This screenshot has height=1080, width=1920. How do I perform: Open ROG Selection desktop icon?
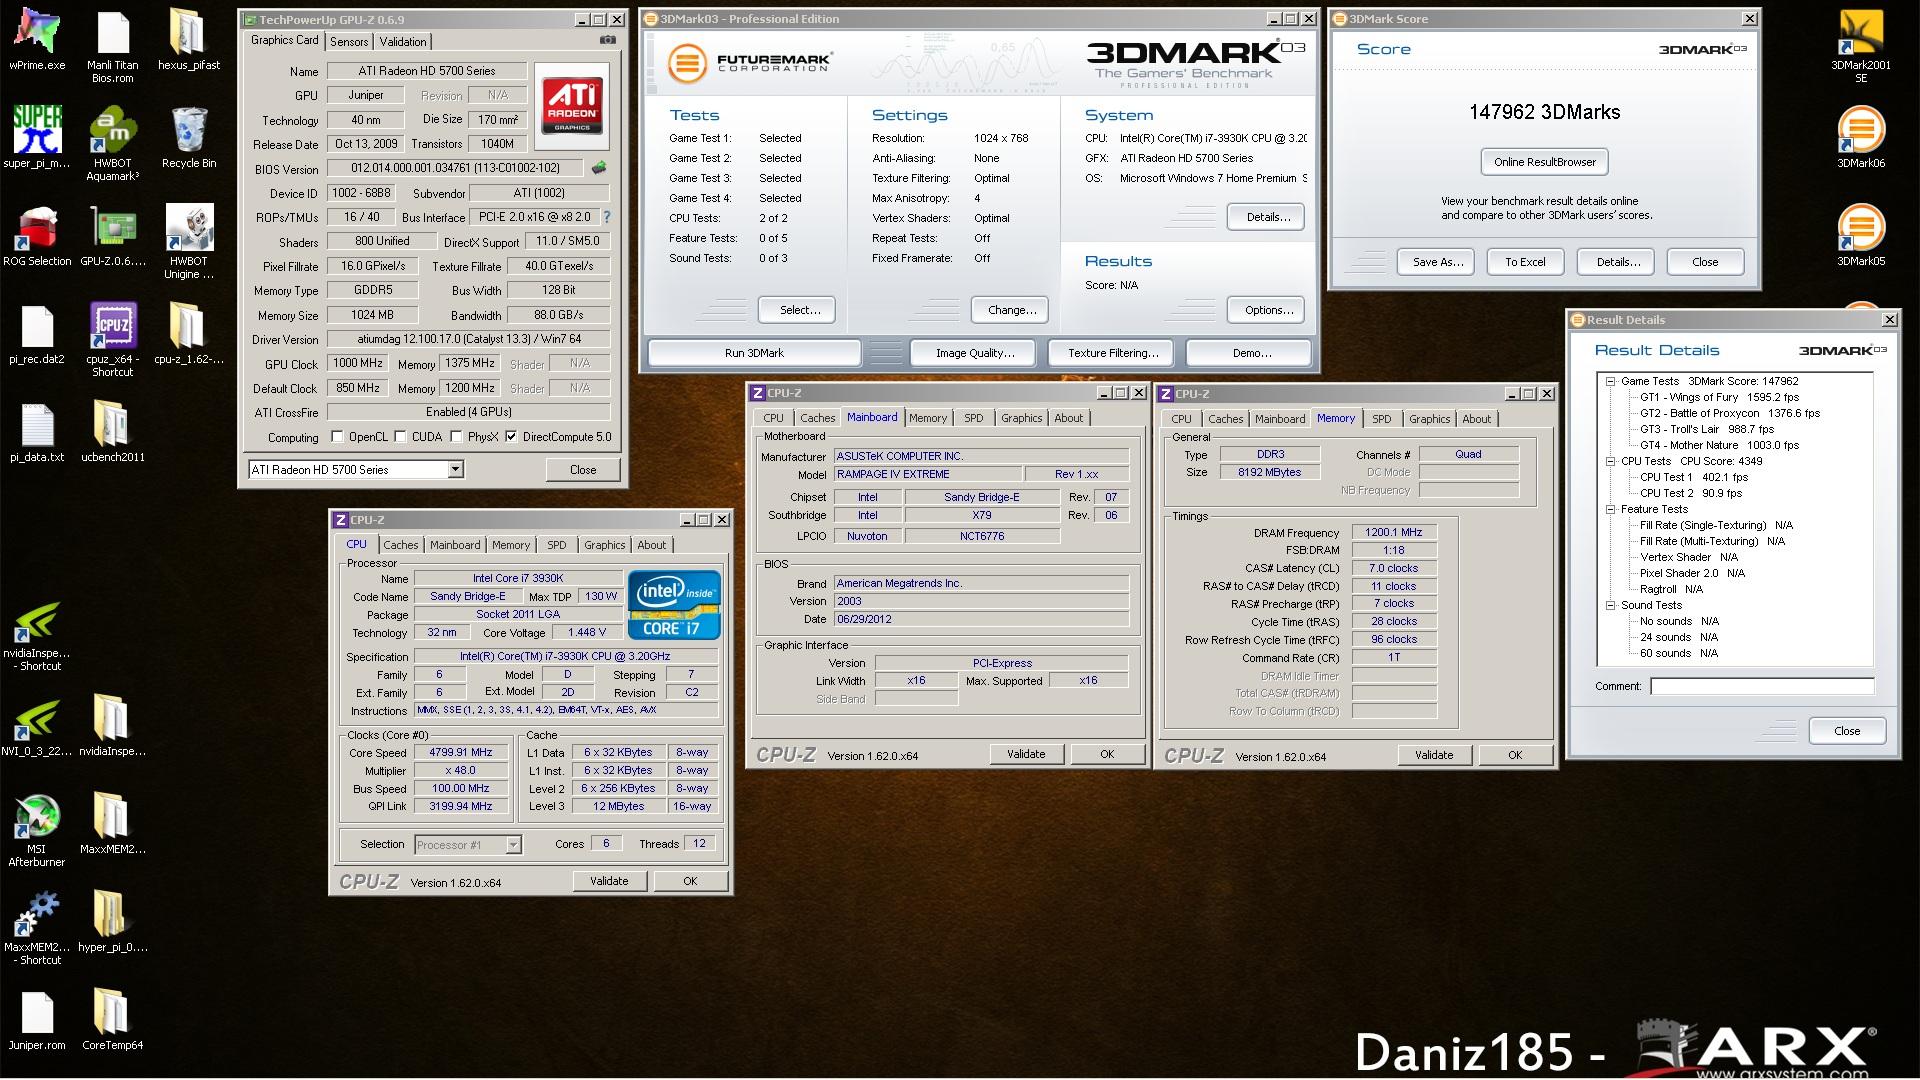[x=37, y=235]
